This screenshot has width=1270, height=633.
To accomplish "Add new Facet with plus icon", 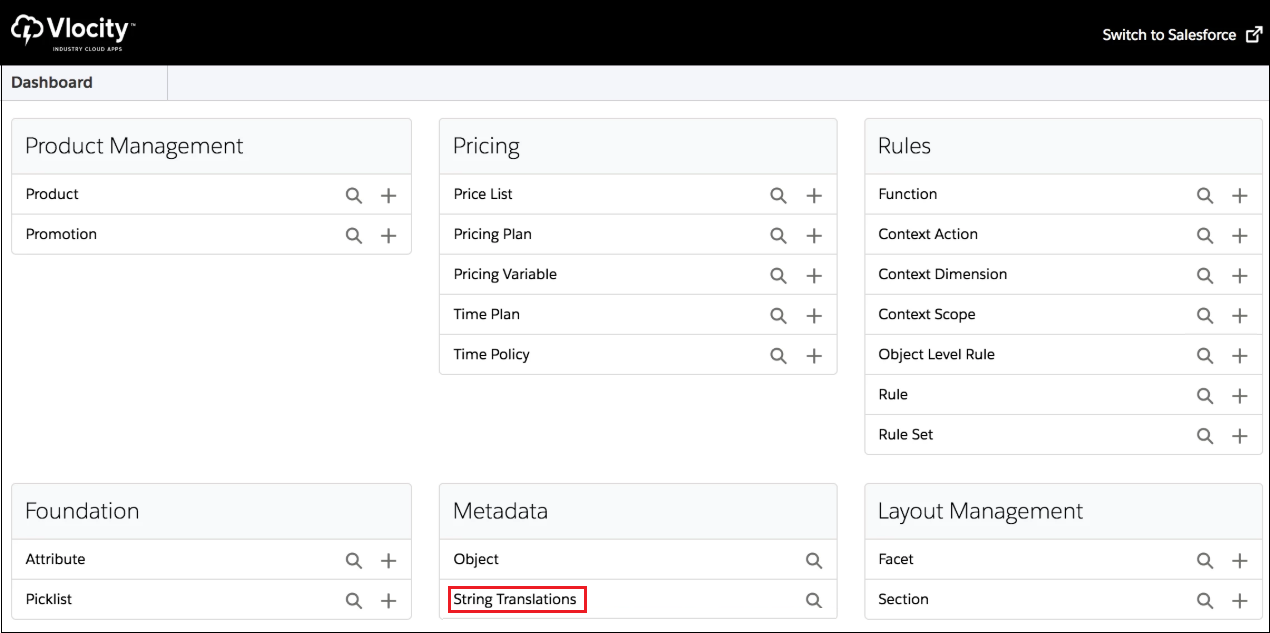I will [x=1240, y=560].
